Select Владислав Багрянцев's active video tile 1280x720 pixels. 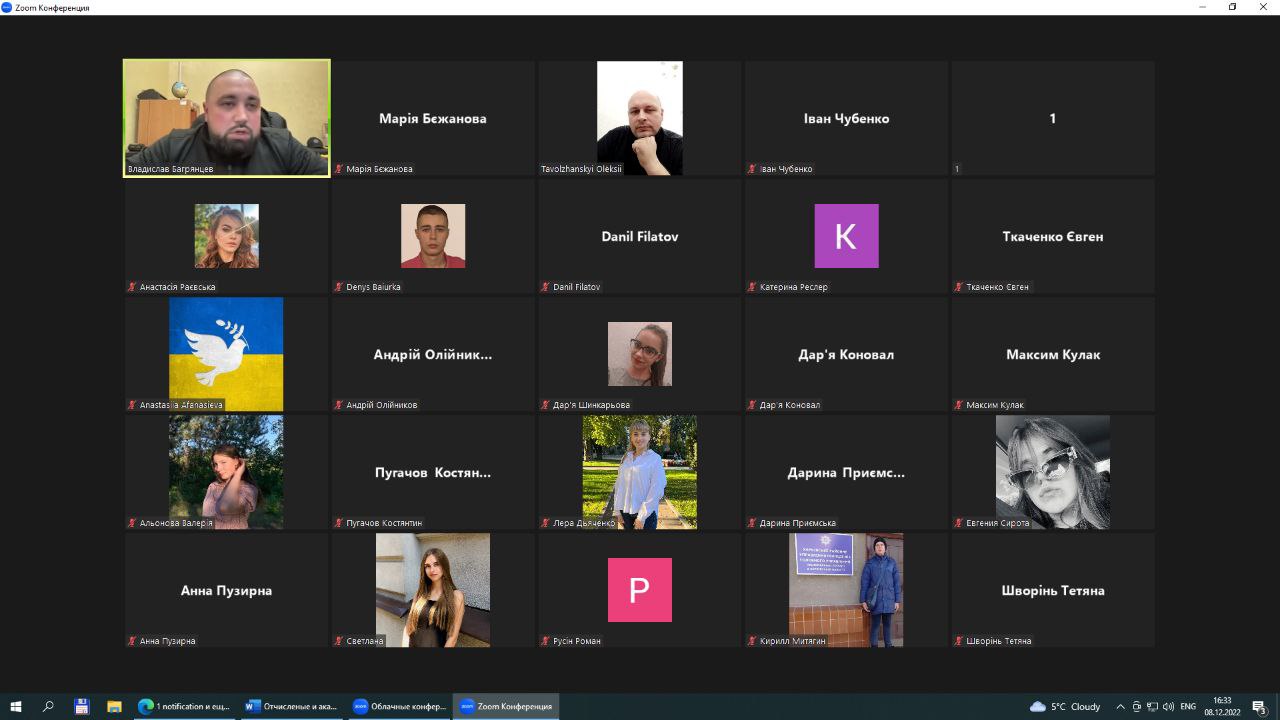point(227,118)
